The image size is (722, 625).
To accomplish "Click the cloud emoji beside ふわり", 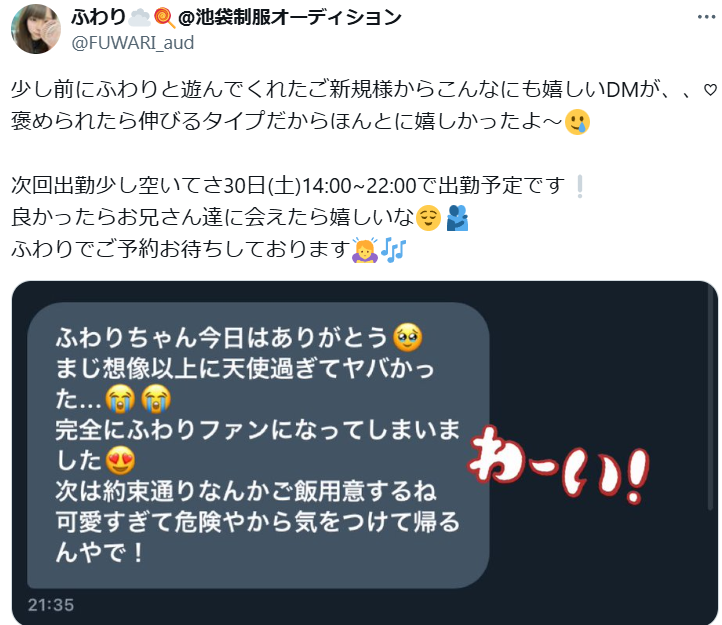I will [x=139, y=18].
